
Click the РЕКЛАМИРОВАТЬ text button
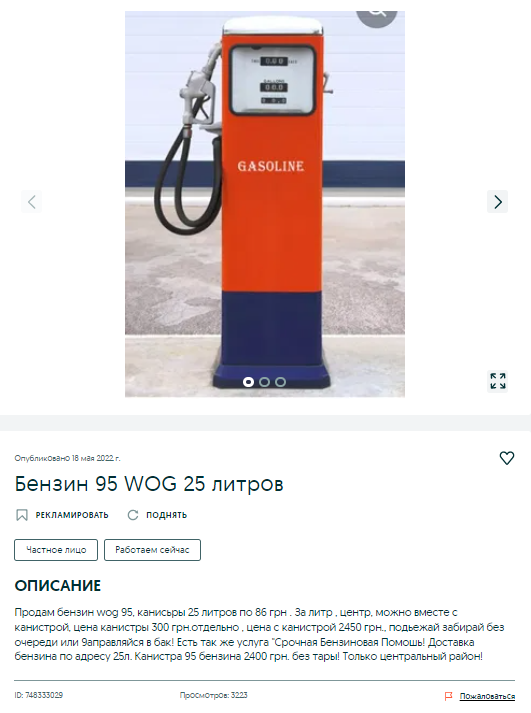point(72,515)
